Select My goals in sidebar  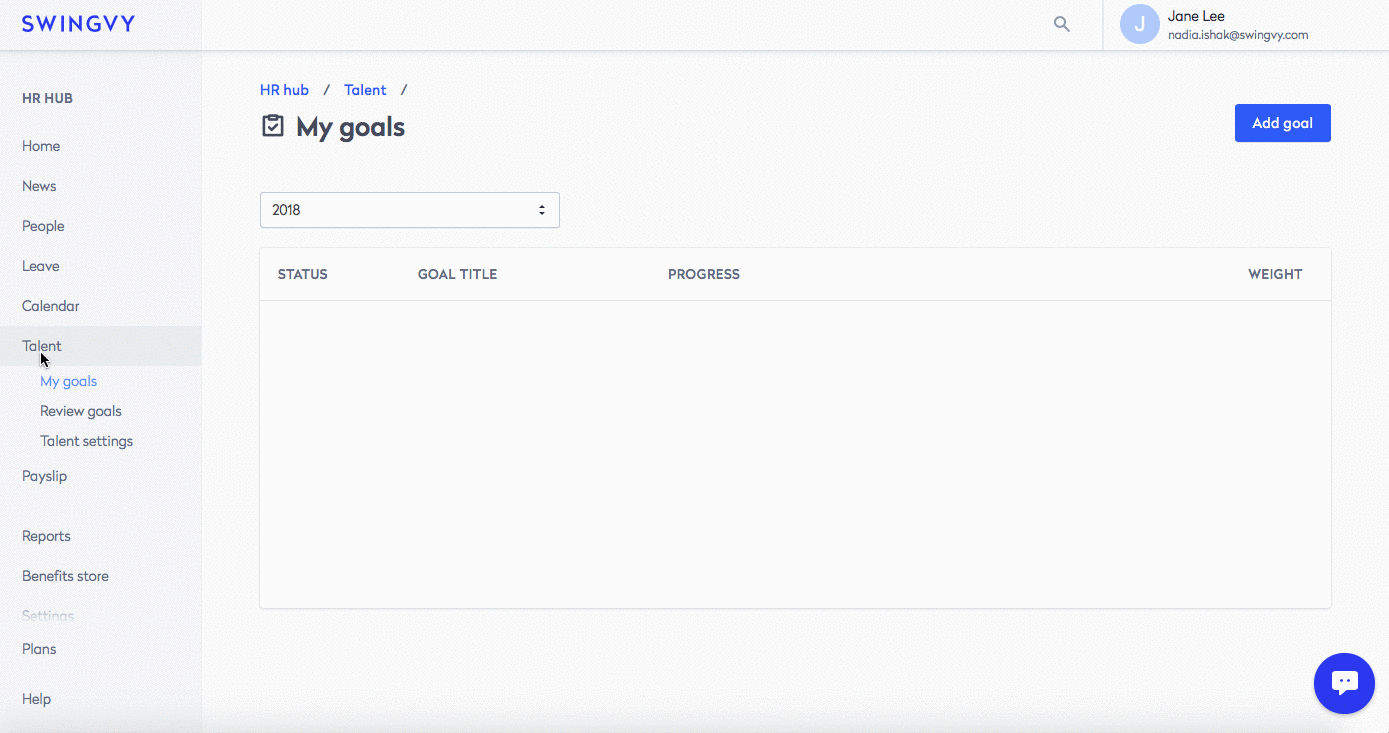(68, 381)
